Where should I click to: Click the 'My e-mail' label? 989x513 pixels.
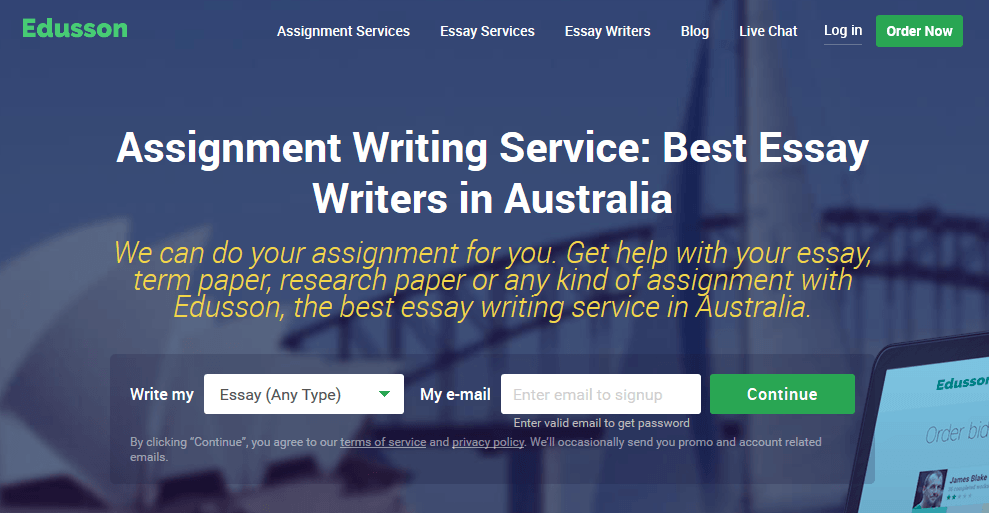point(455,394)
